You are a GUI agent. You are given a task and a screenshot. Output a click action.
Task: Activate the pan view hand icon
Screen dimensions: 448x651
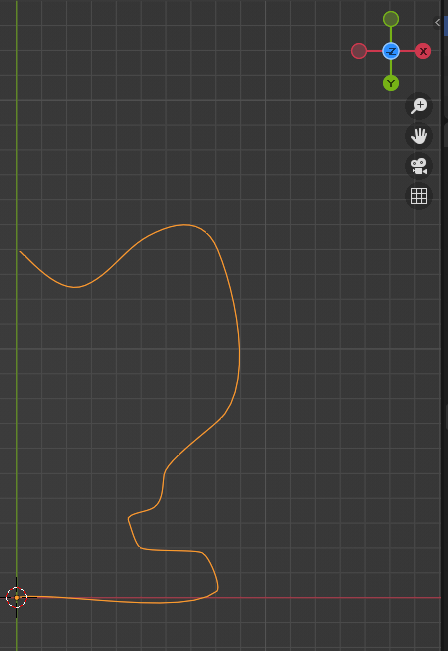tap(419, 136)
